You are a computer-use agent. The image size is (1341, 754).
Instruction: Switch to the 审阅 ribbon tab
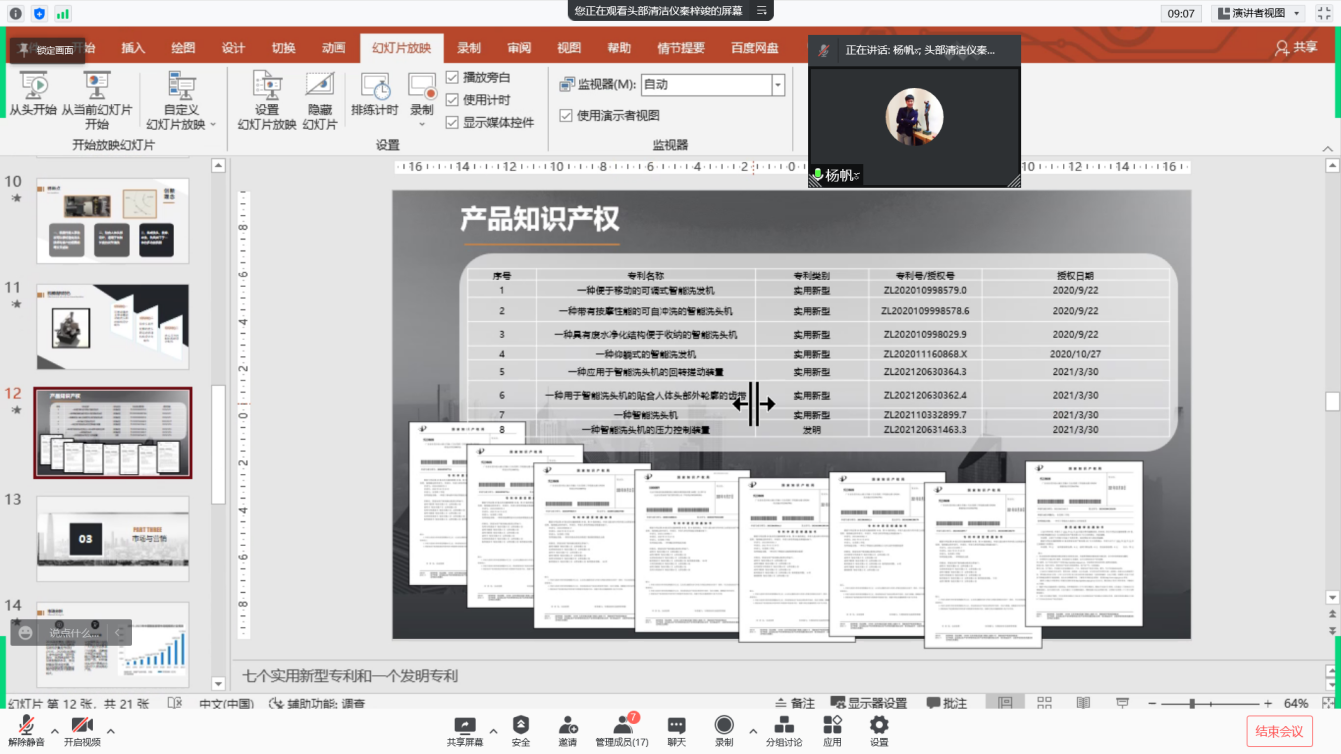pos(519,48)
